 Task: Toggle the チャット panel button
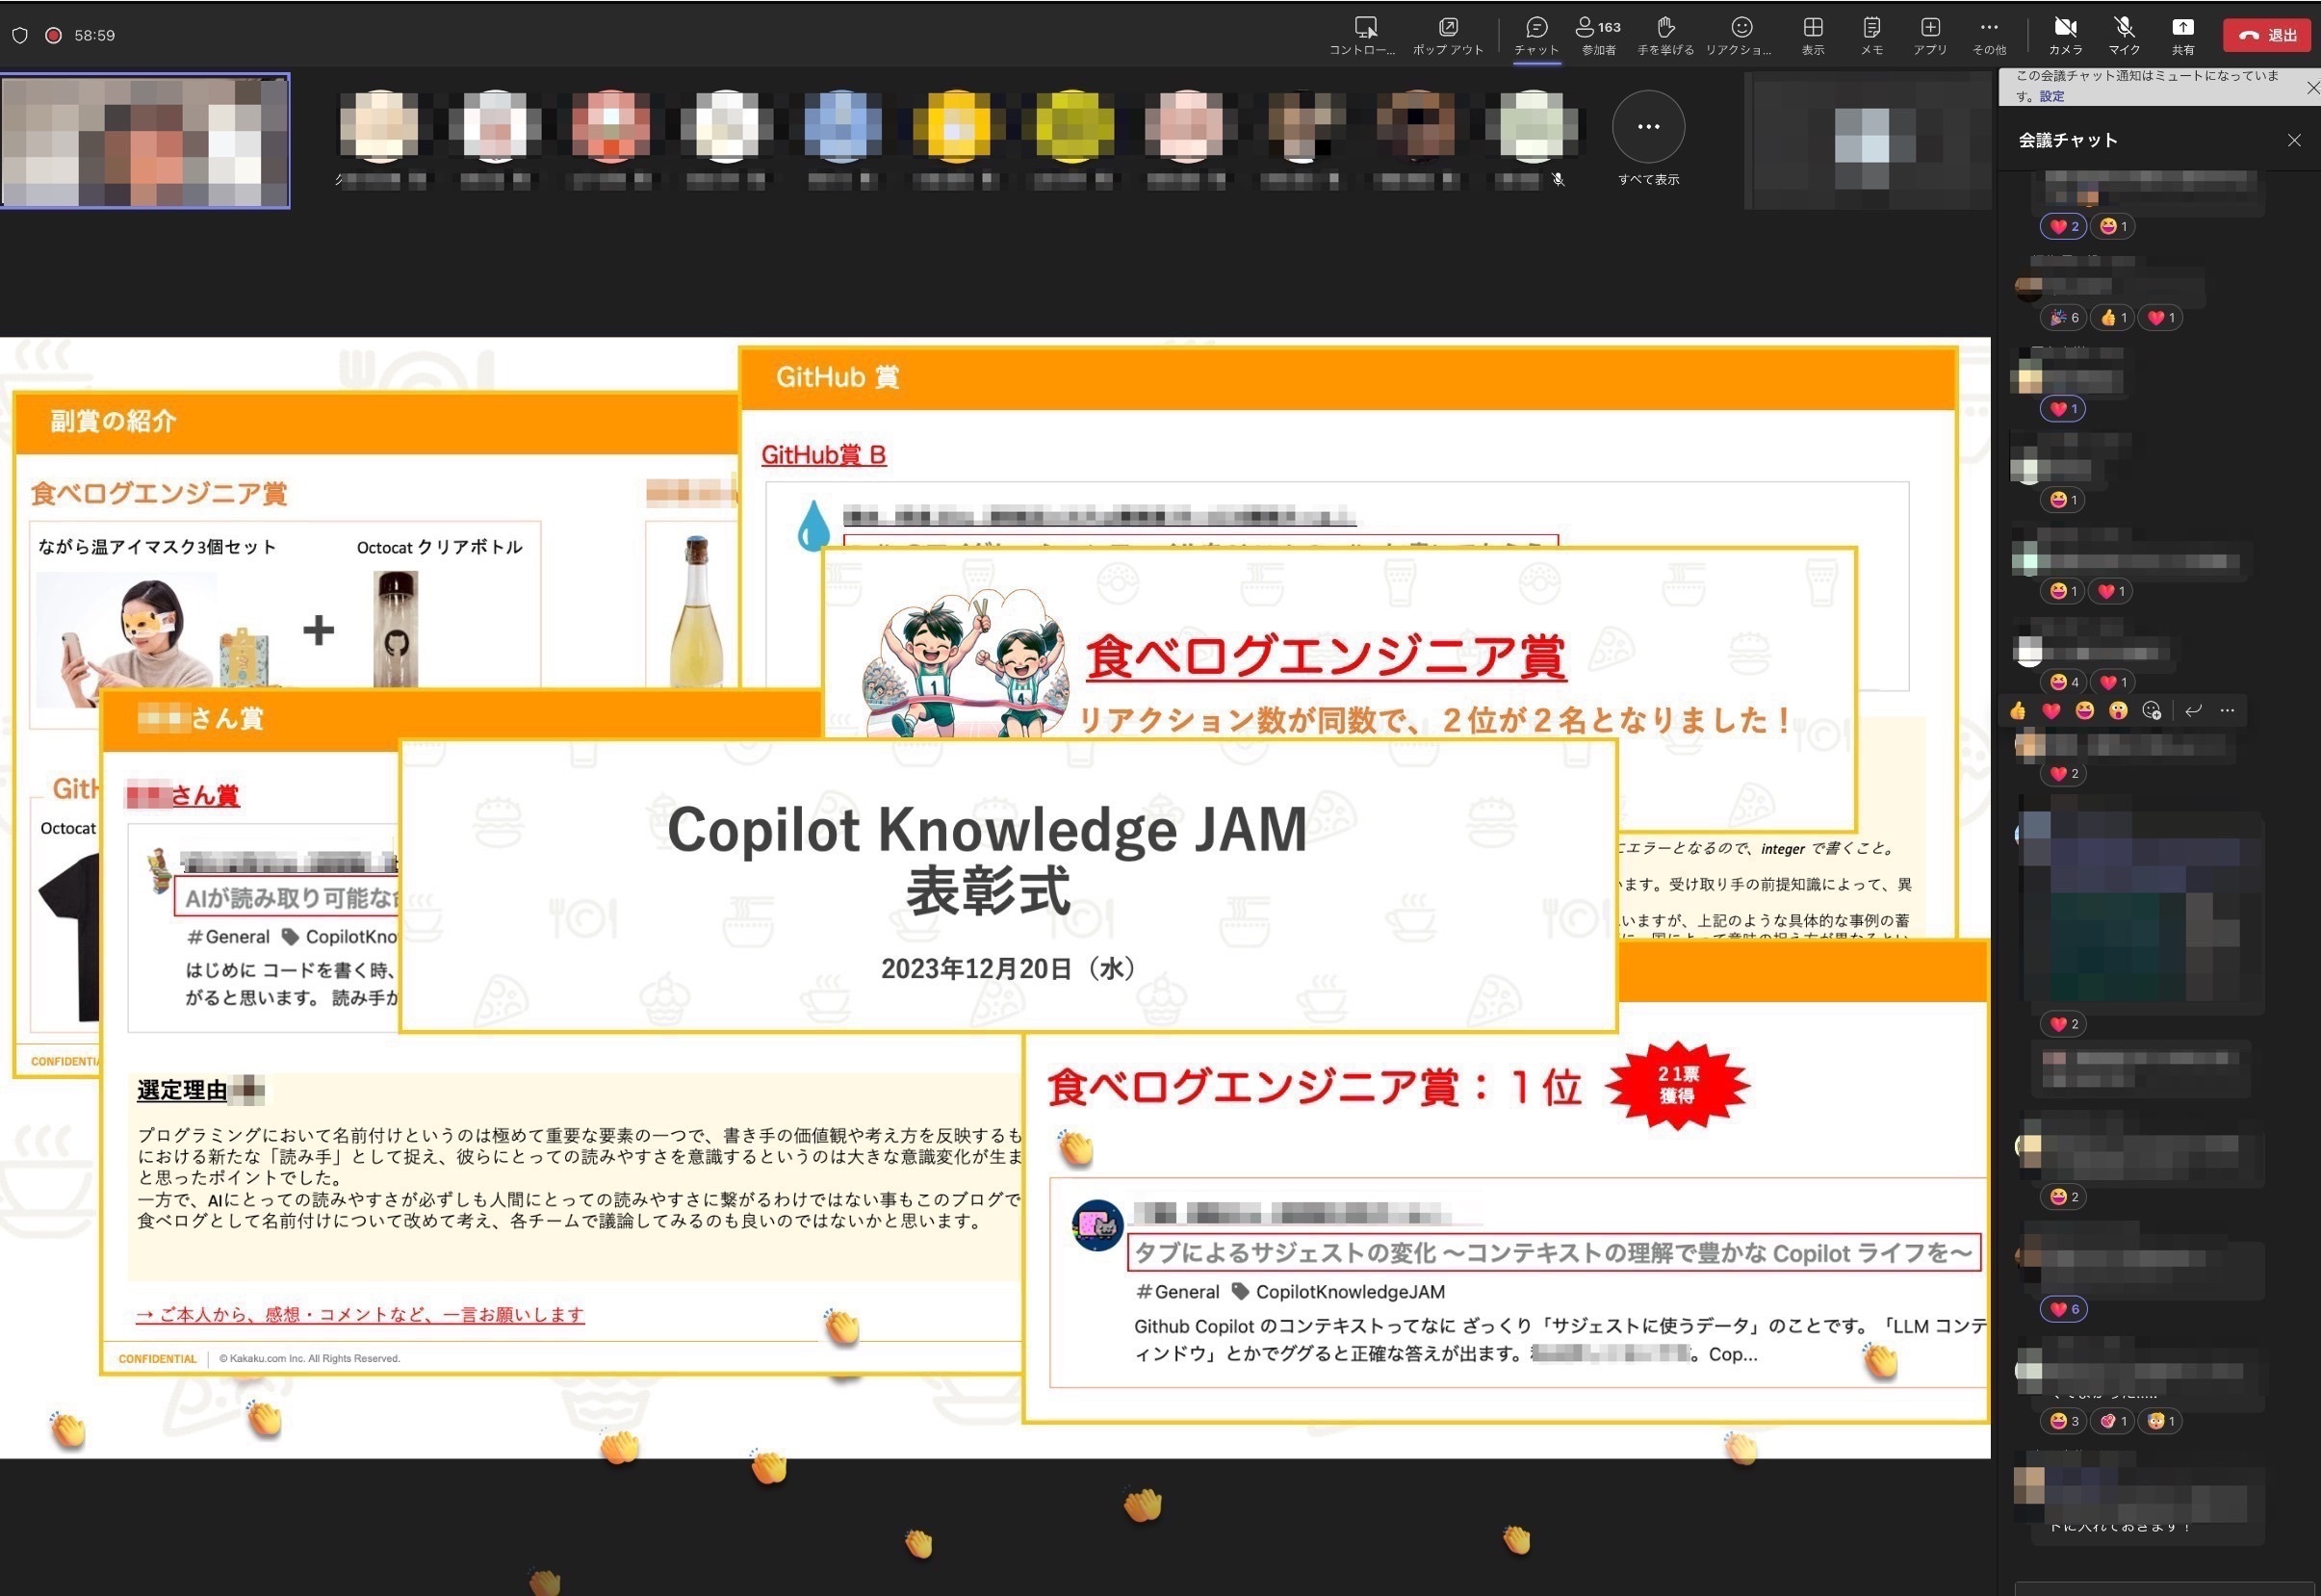pos(1536,35)
